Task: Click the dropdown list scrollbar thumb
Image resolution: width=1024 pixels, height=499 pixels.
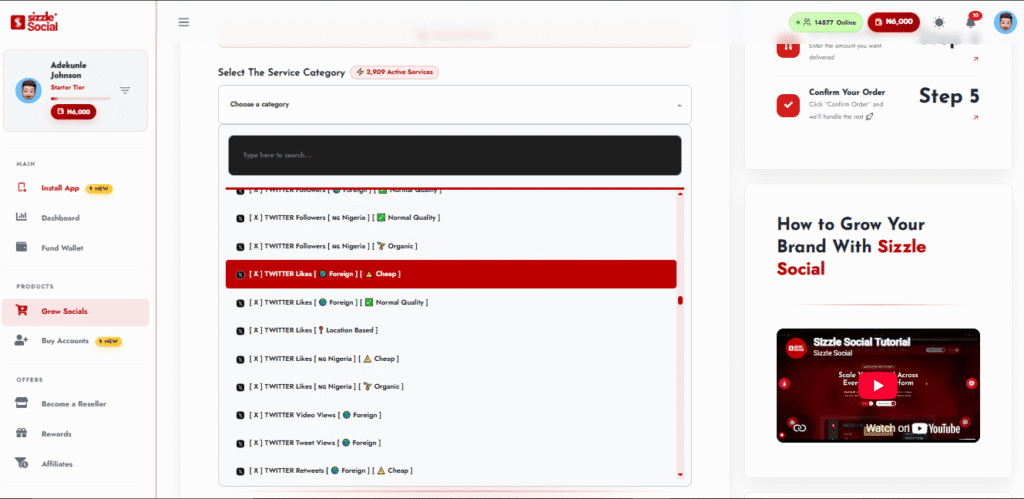Action: [x=680, y=300]
